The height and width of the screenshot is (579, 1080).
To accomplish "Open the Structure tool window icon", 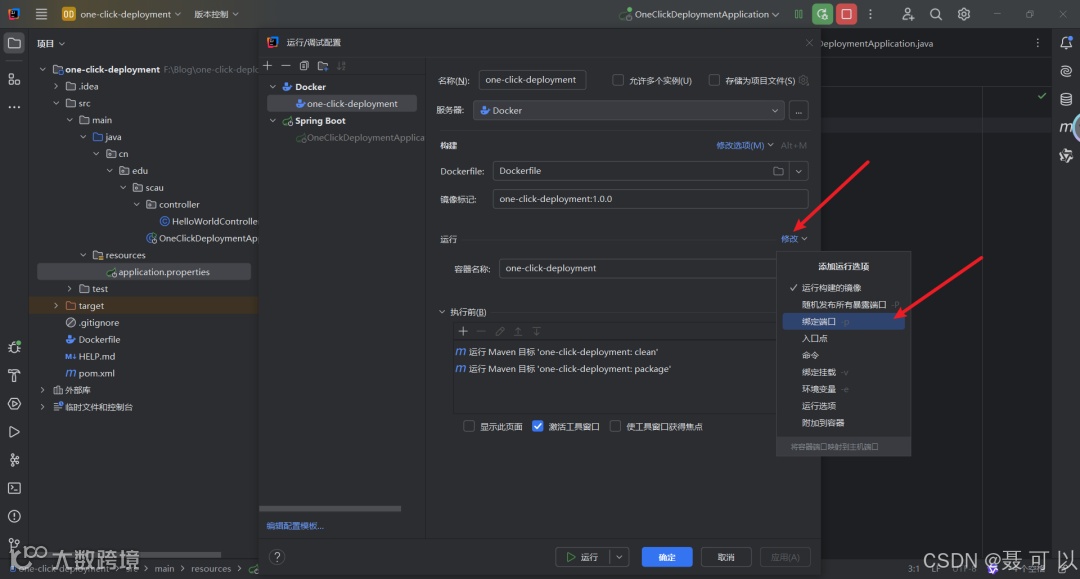I will click(x=14, y=79).
